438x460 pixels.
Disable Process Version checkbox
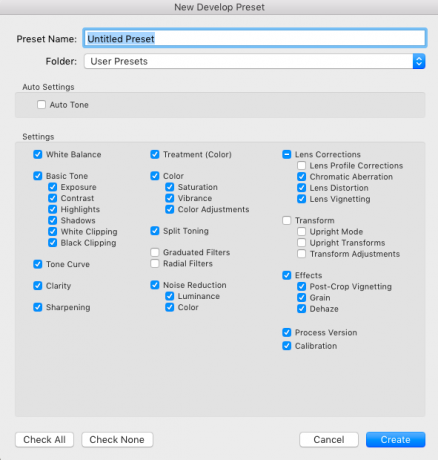click(287, 332)
